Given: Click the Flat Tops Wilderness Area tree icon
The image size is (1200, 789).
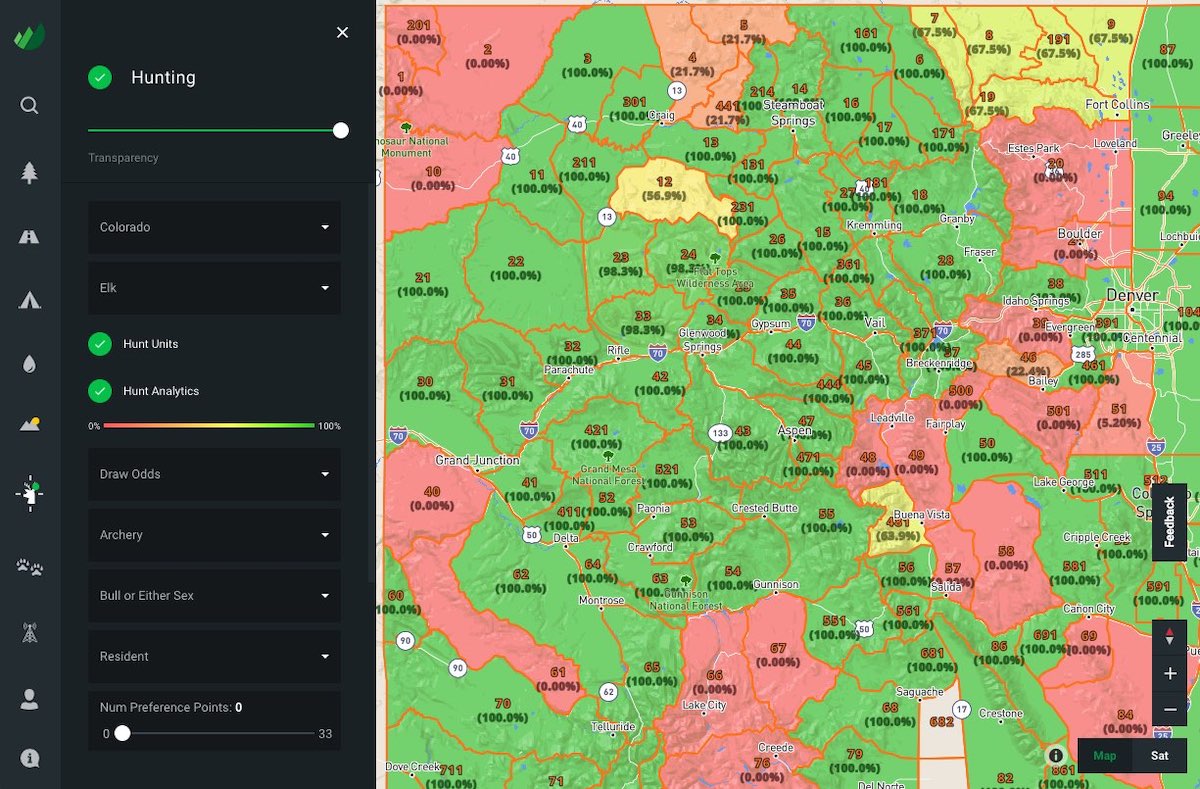Looking at the screenshot, I should click(714, 257).
